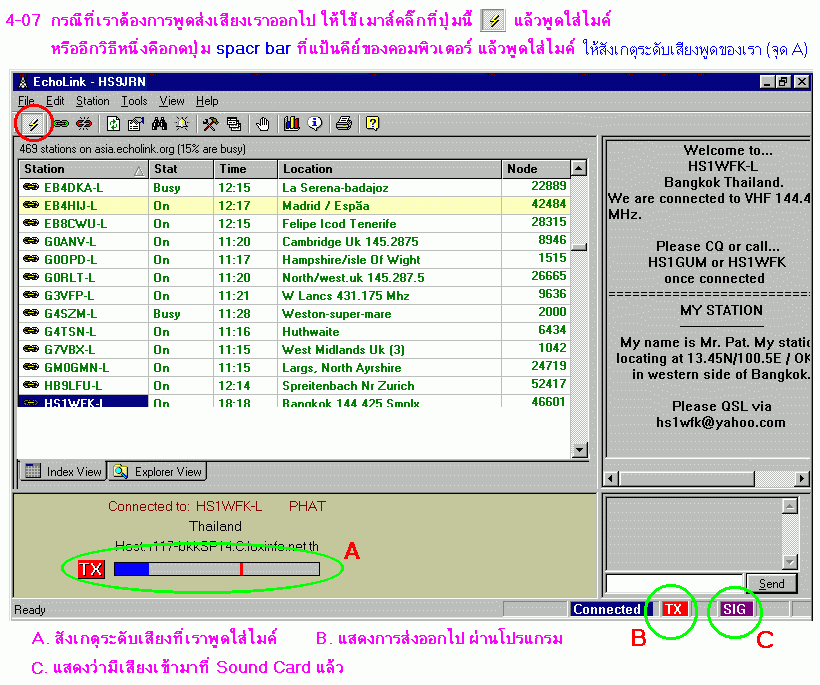Sort by the Stat column header
Screen dimensions: 820x685
(x=181, y=169)
